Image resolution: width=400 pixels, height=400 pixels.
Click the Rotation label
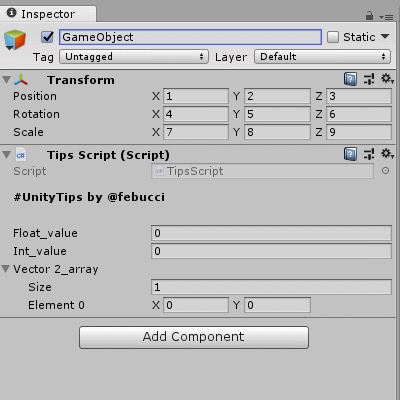(36, 114)
